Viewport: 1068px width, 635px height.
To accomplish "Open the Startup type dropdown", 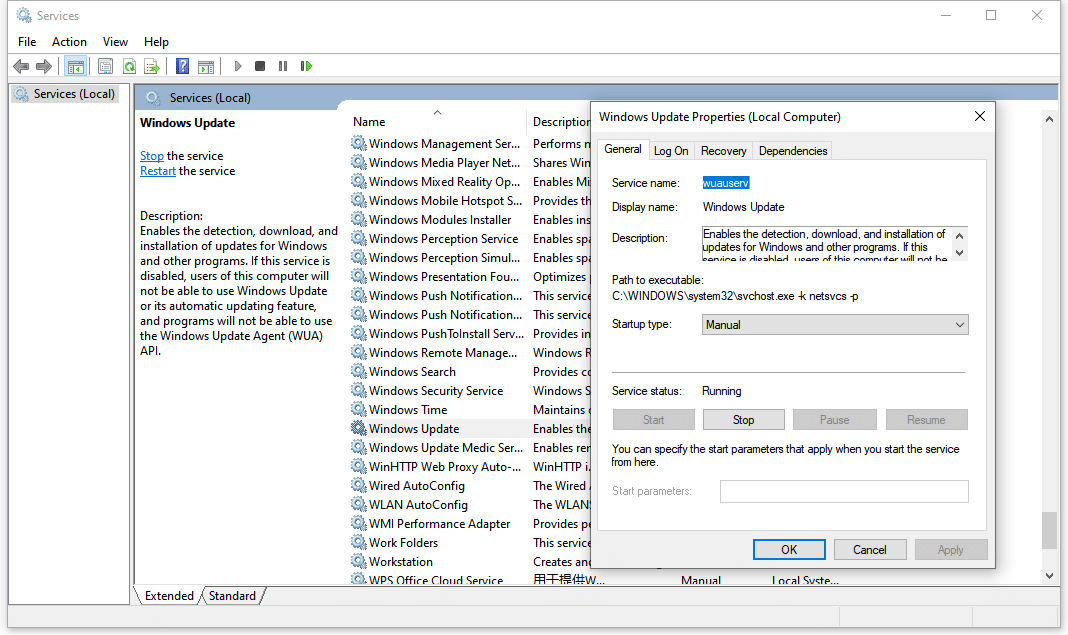I will pyautogui.click(x=835, y=325).
